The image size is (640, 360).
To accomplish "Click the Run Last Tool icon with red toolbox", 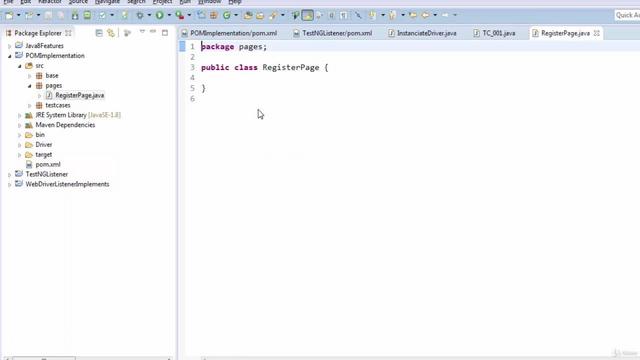I will (x=180, y=16).
